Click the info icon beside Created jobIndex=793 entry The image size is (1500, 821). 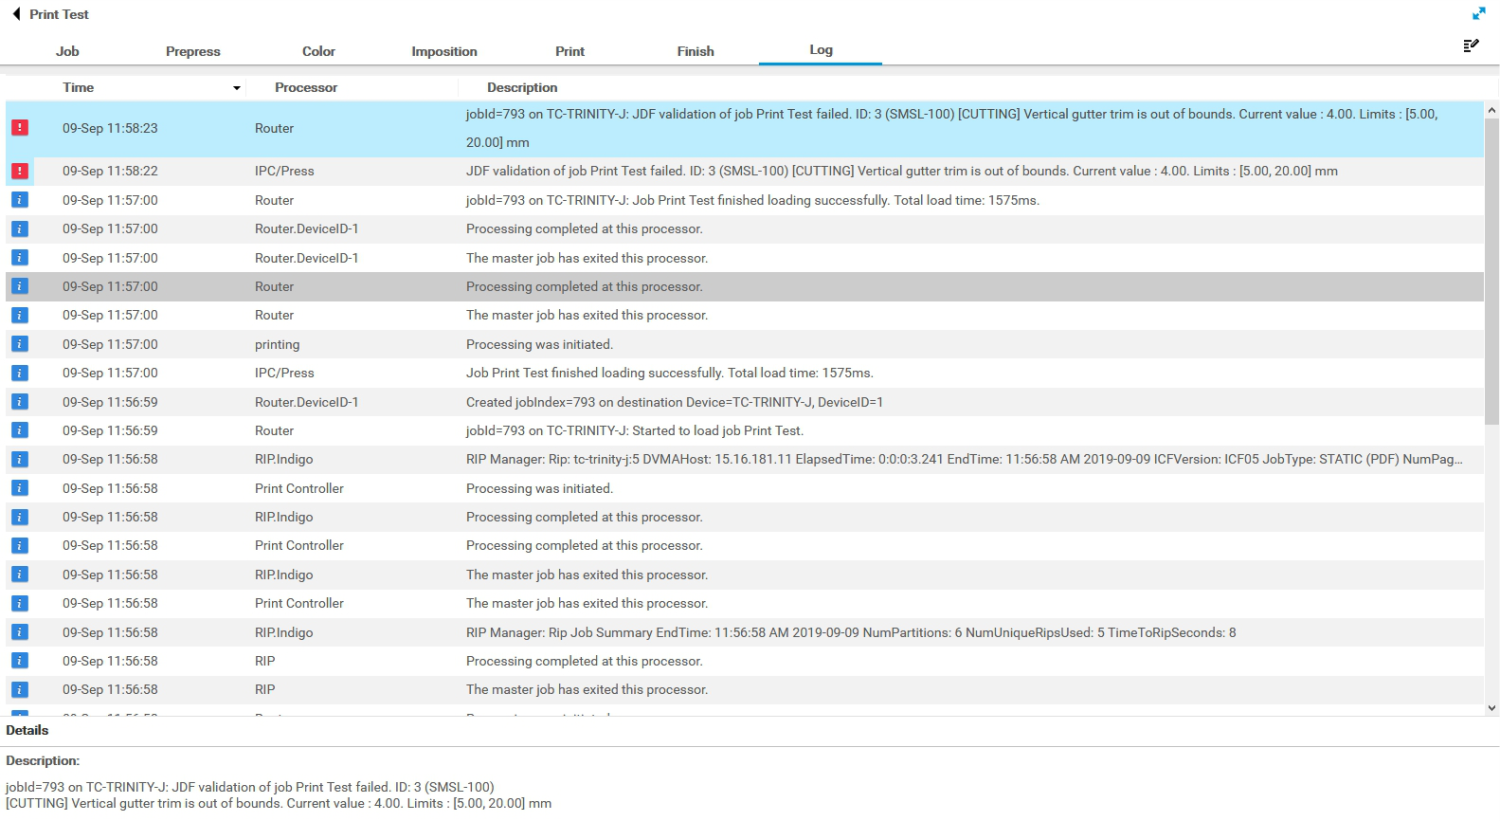tap(19, 401)
